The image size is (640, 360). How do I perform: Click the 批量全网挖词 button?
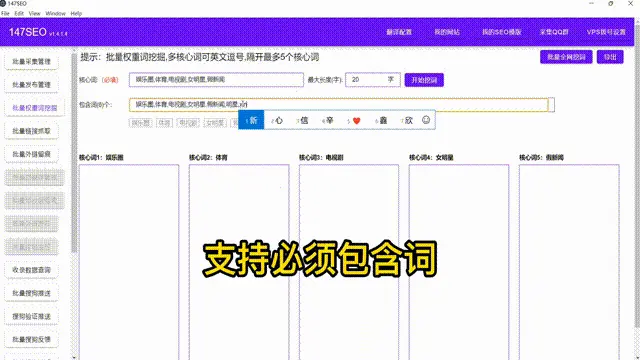(x=566, y=57)
